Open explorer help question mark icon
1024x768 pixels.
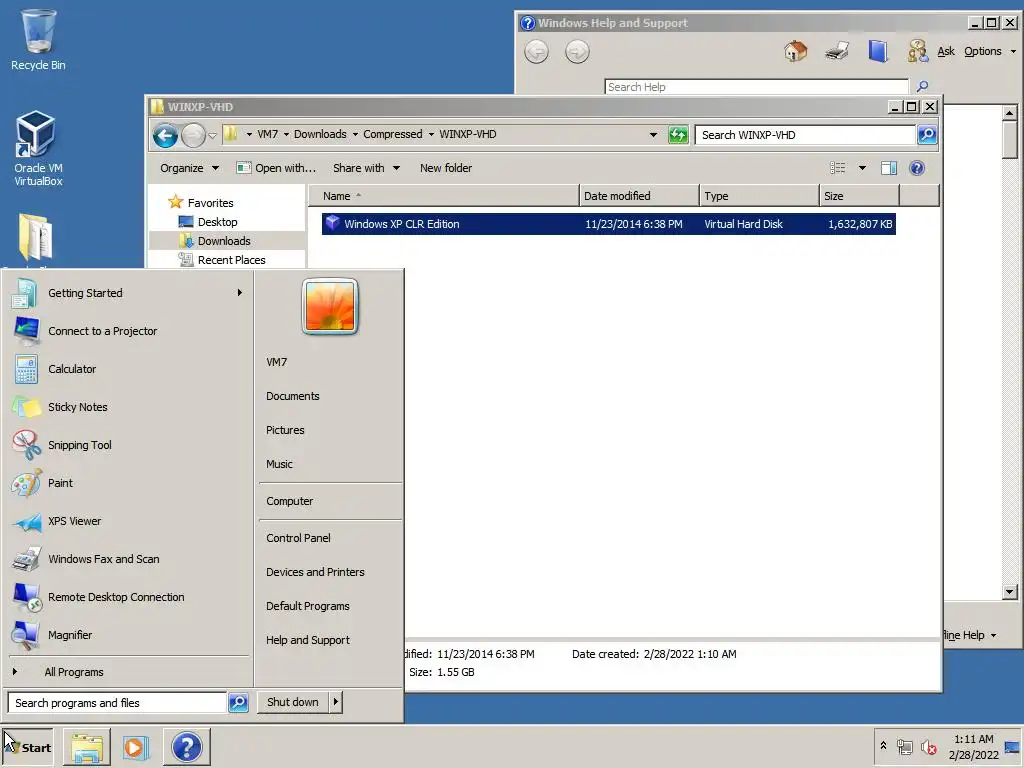pyautogui.click(x=917, y=168)
